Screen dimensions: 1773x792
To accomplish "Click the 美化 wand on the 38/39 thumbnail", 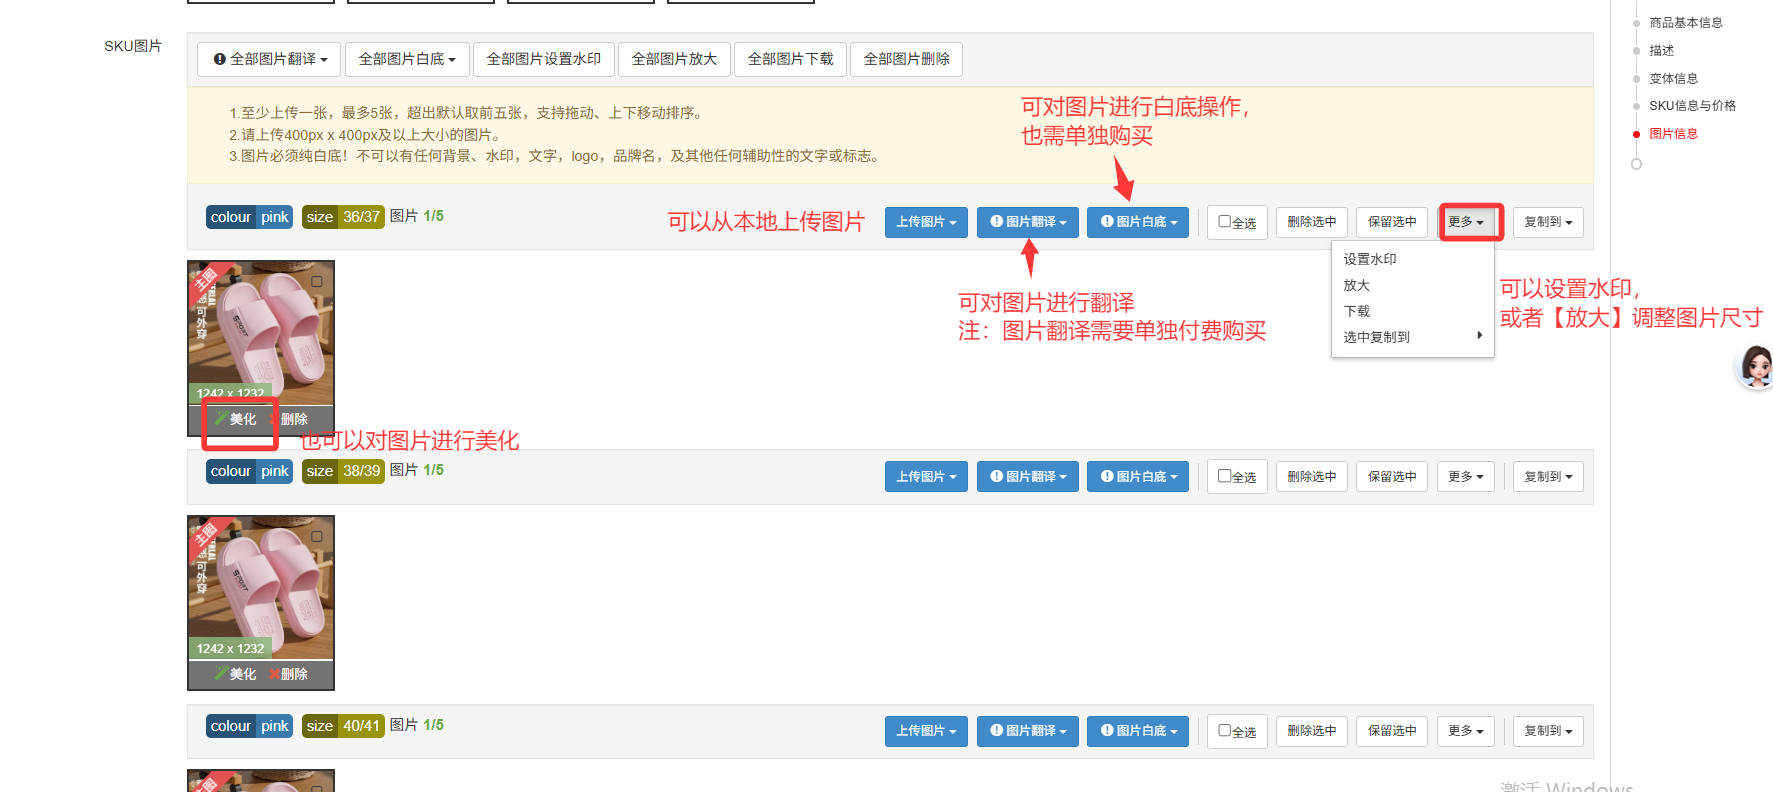I will tap(235, 674).
